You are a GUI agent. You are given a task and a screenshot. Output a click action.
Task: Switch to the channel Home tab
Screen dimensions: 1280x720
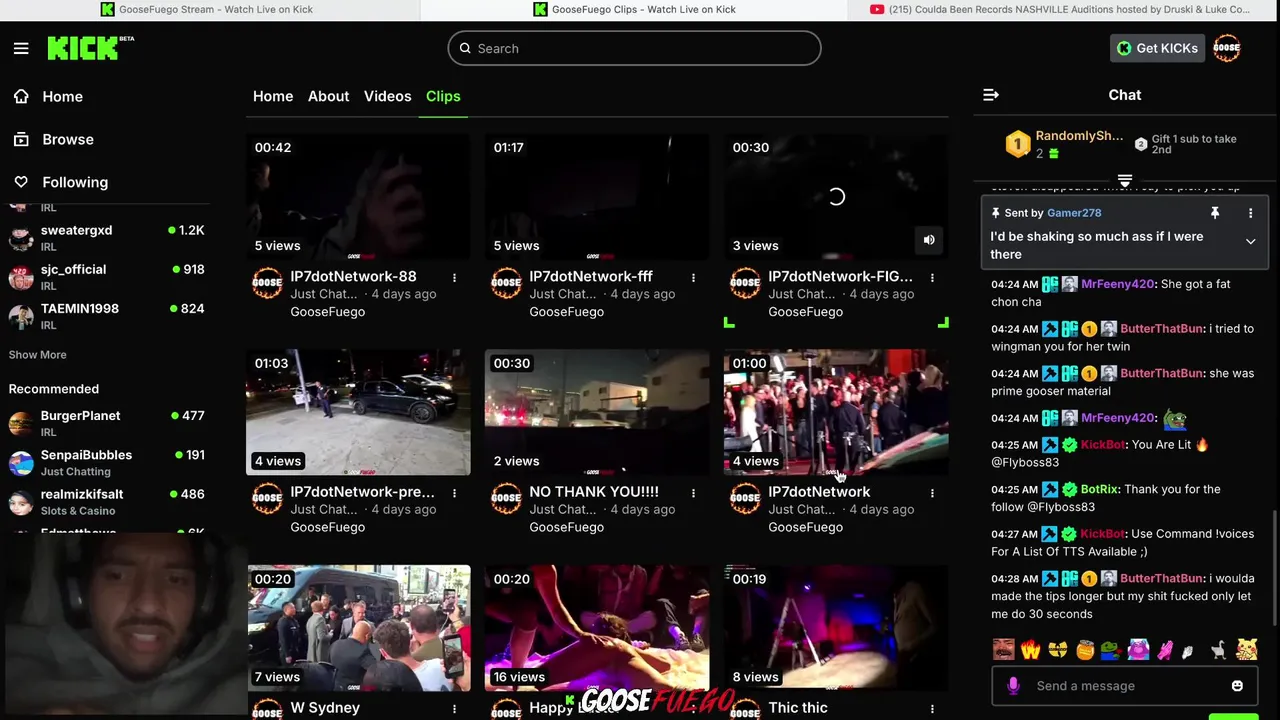(273, 96)
